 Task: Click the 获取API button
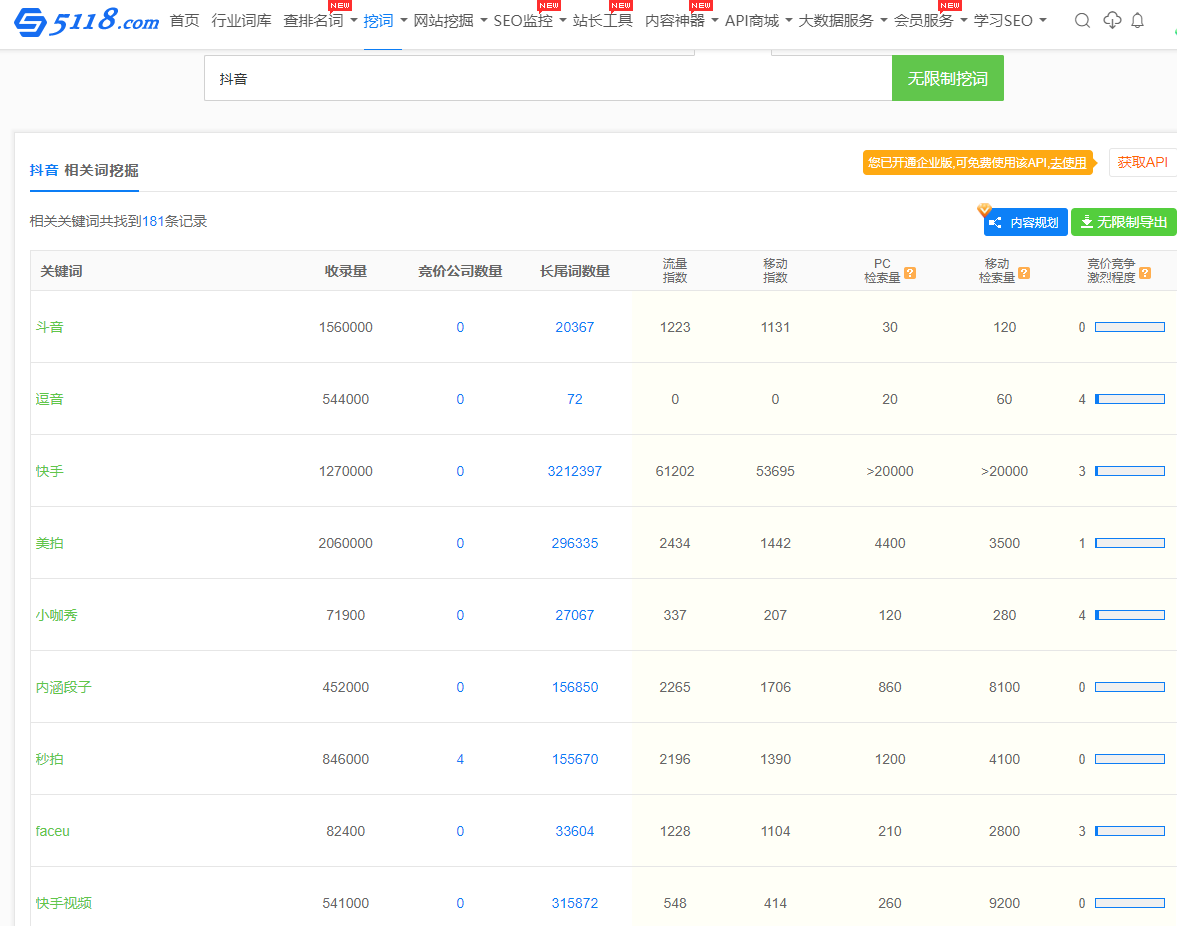(x=1142, y=162)
